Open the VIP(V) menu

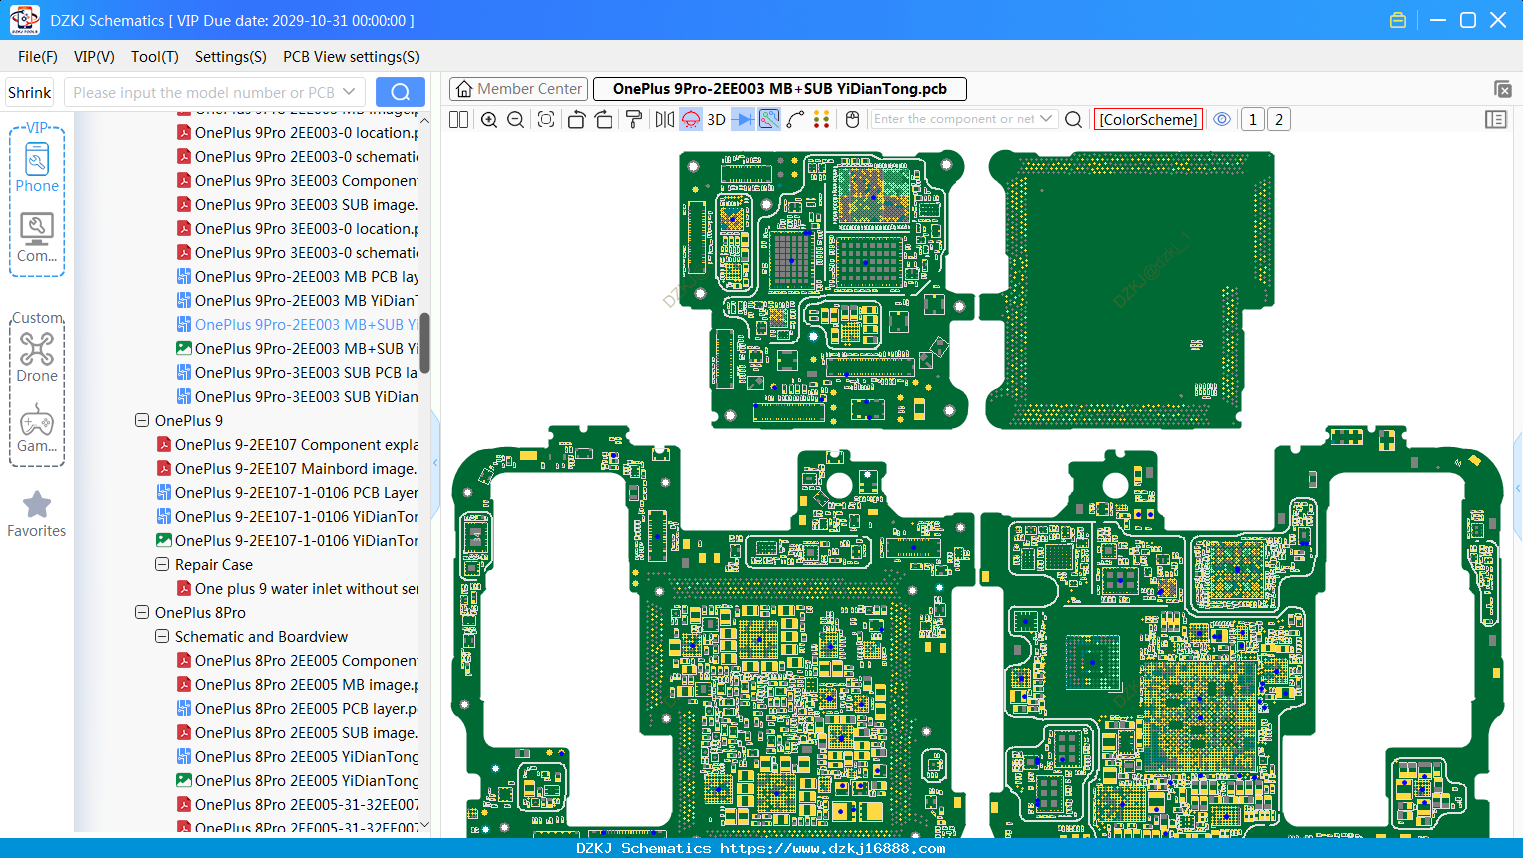tap(94, 57)
